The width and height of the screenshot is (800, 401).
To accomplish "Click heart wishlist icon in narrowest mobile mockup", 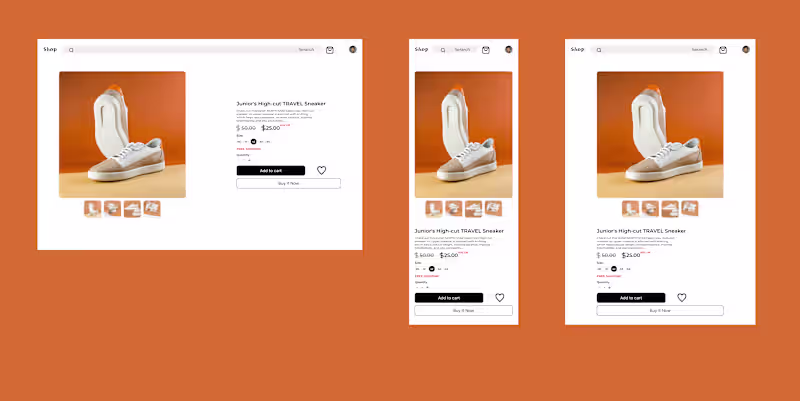I will 499,297.
